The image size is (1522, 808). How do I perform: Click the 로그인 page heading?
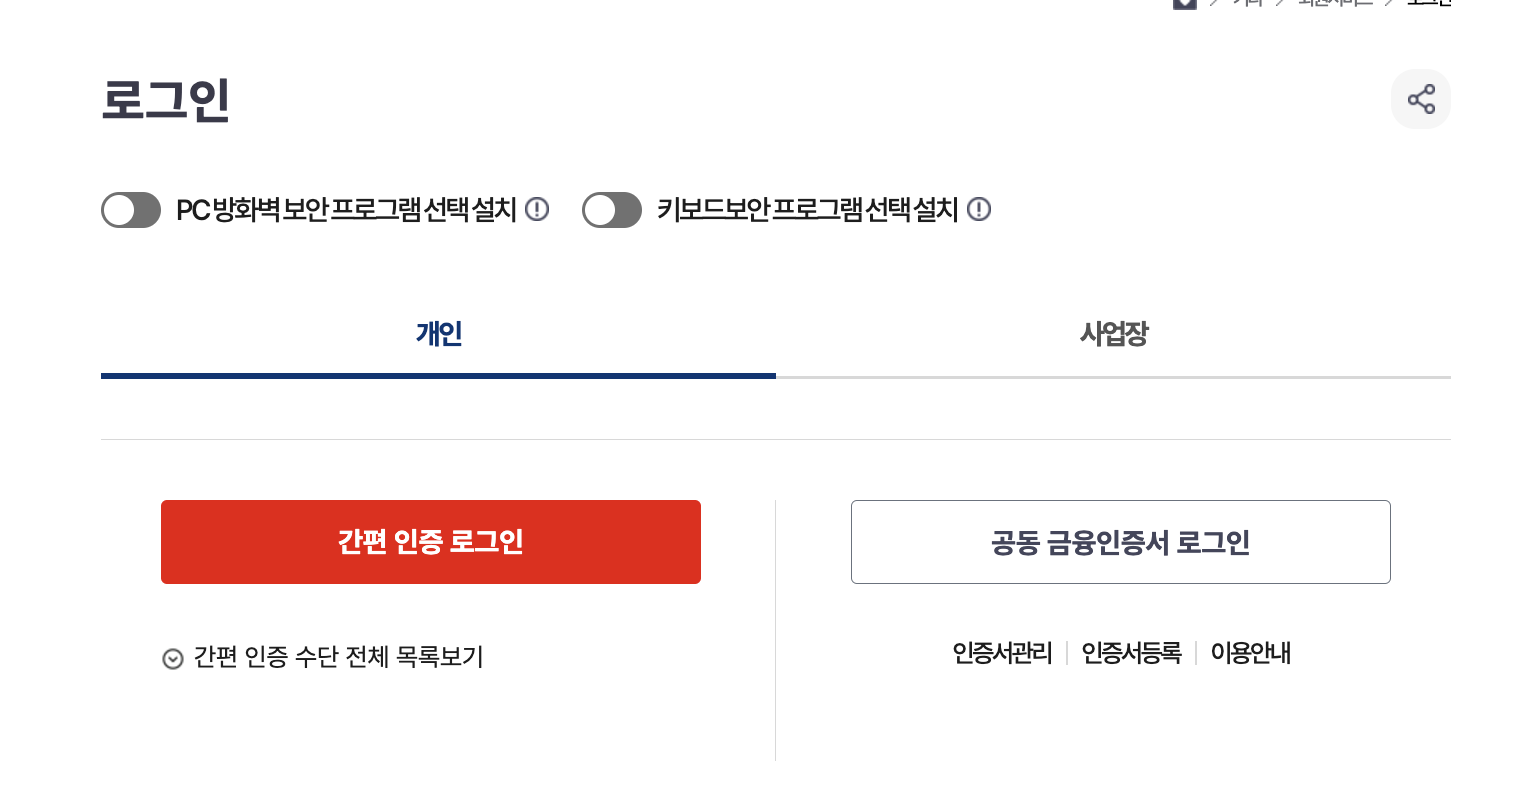tap(165, 99)
